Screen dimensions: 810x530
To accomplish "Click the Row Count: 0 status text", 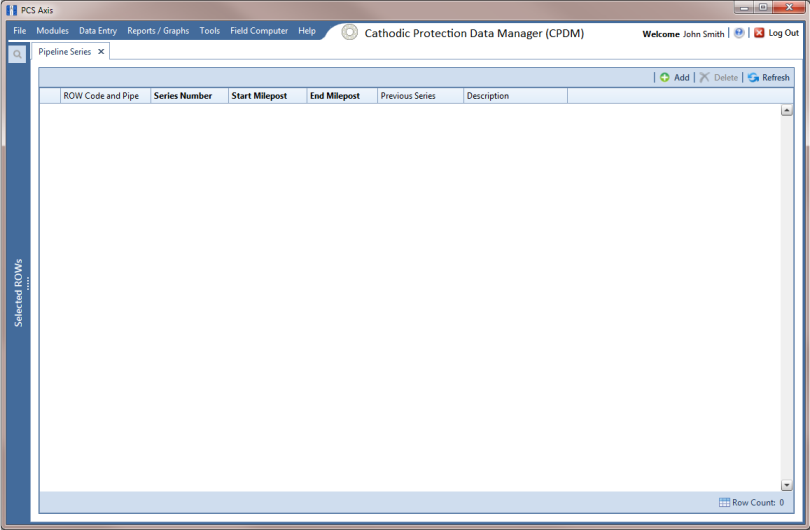I will [x=758, y=503].
